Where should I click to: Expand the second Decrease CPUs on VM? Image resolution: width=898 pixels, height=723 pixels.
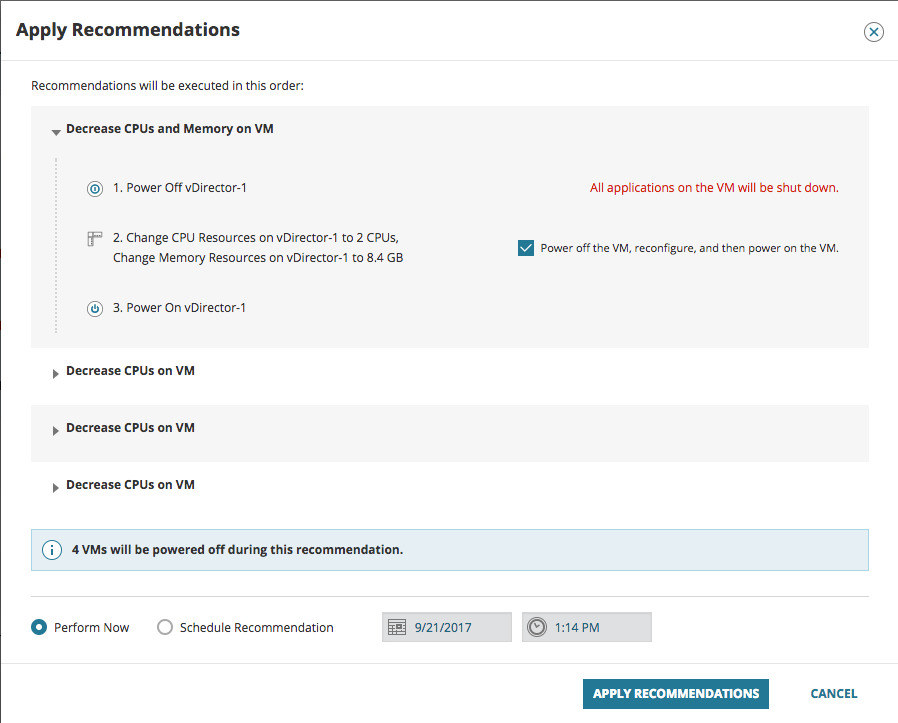(56, 430)
